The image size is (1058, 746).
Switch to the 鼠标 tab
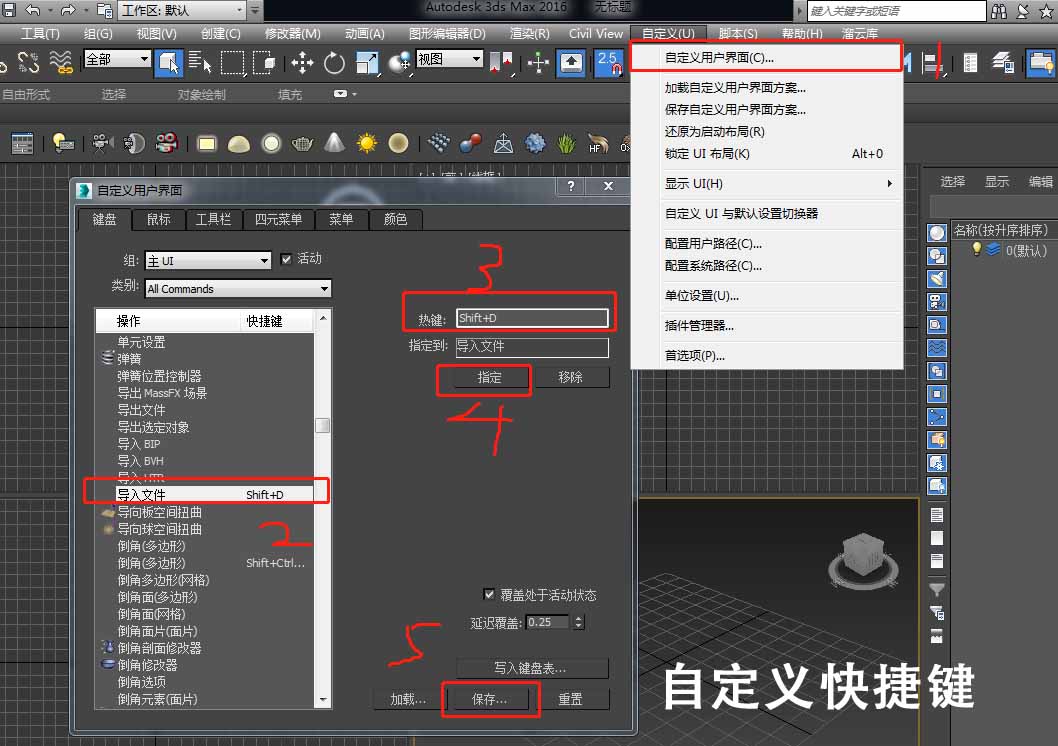(x=158, y=219)
